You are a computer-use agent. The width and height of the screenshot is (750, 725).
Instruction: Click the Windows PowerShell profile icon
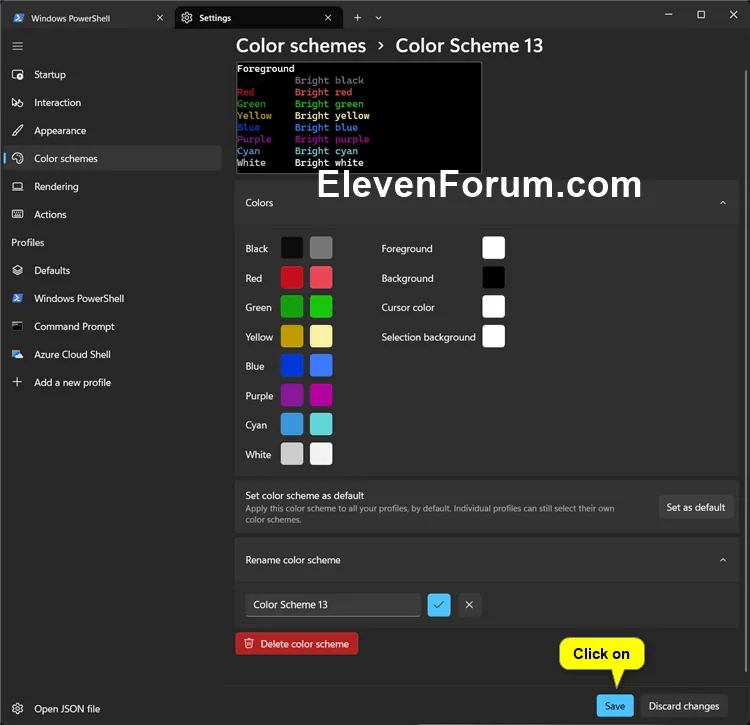pos(18,298)
